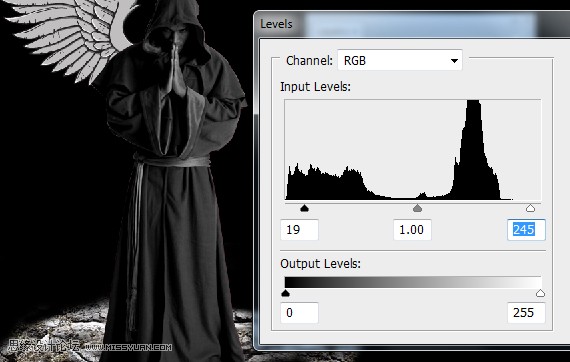Select the white input highlight slider triangle
Image resolution: width=570 pixels, height=362 pixels.
click(530, 208)
